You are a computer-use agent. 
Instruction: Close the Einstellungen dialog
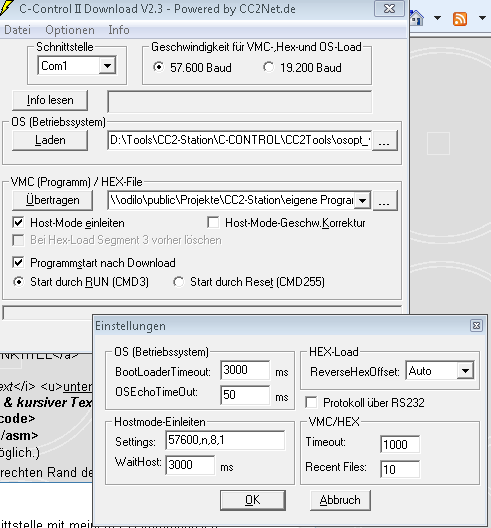pyautogui.click(x=476, y=326)
